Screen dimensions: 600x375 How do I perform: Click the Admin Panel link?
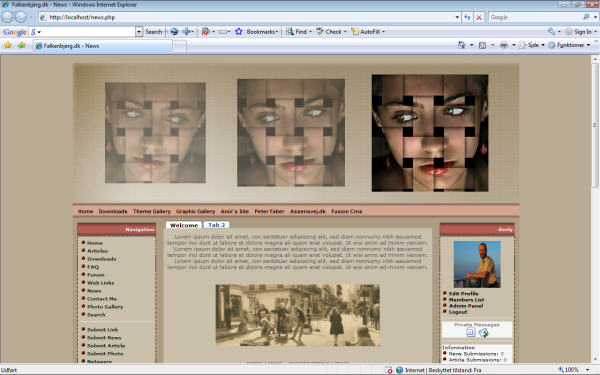pyautogui.click(x=466, y=306)
